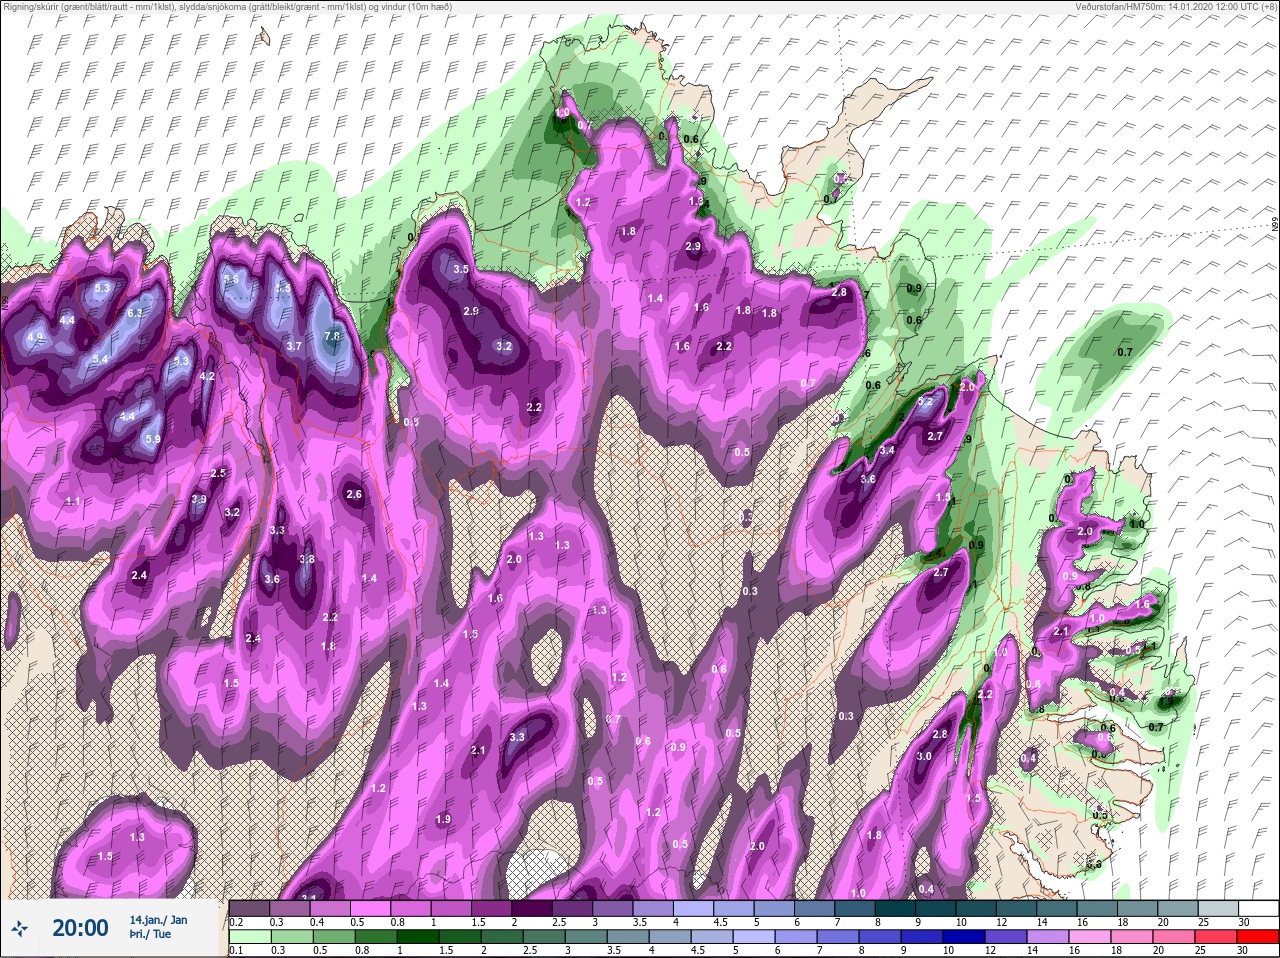Viewport: 1280px width, 958px height.
Task: Click the 30 label under upper legend
Action: point(1244,922)
